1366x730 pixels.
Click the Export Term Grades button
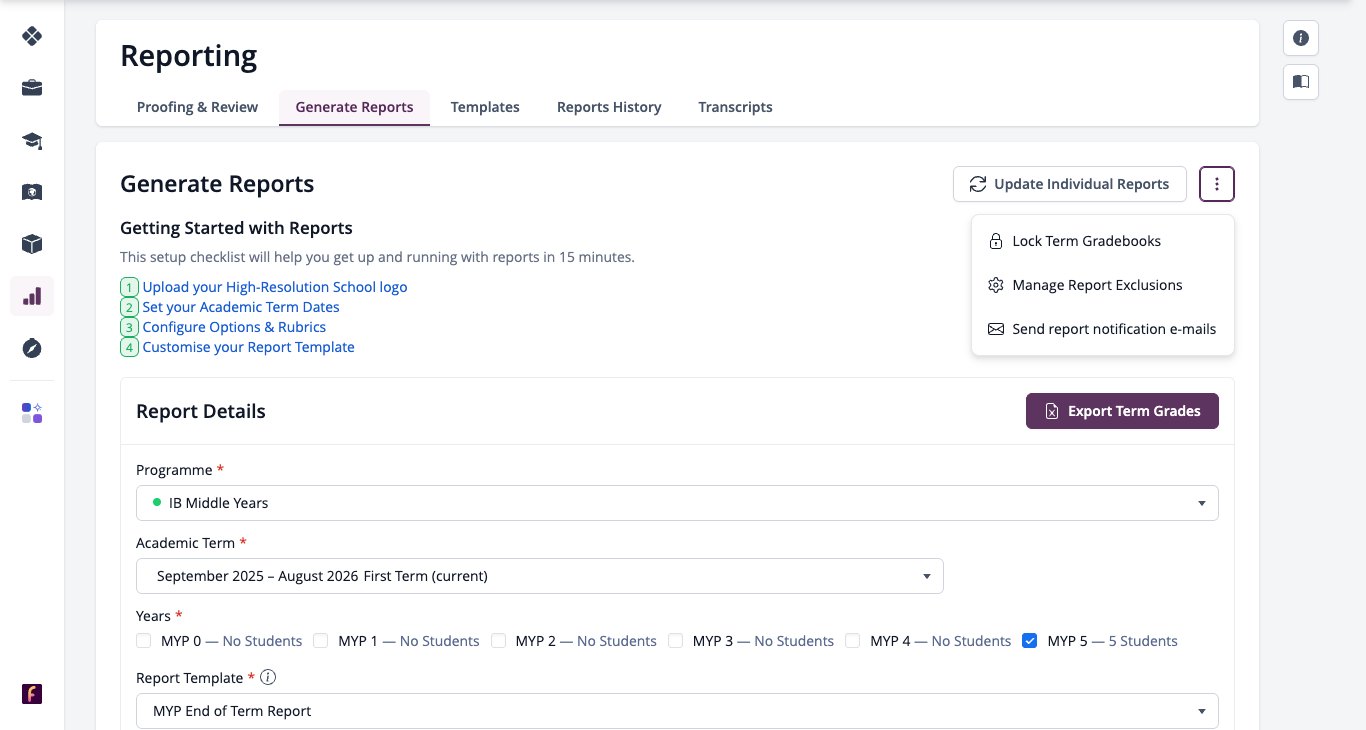(1122, 411)
